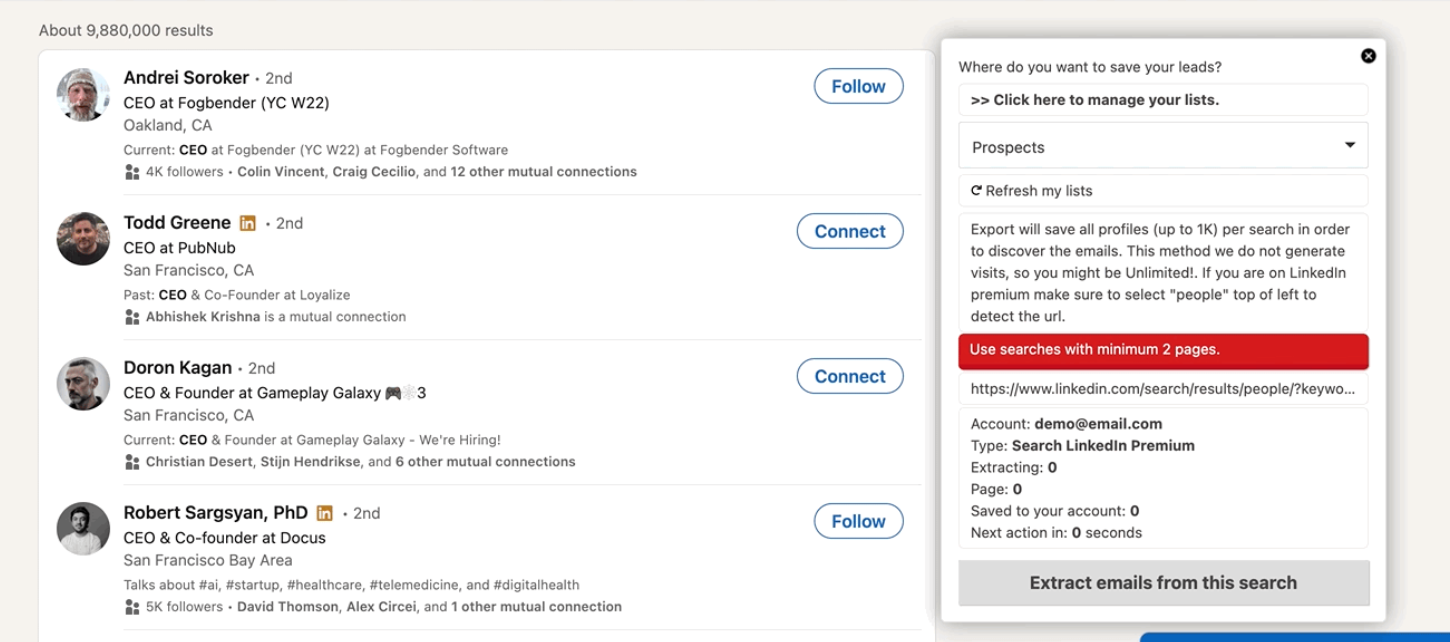Click 'Saved to your account: 0' text
1450x642 pixels.
coord(1055,511)
